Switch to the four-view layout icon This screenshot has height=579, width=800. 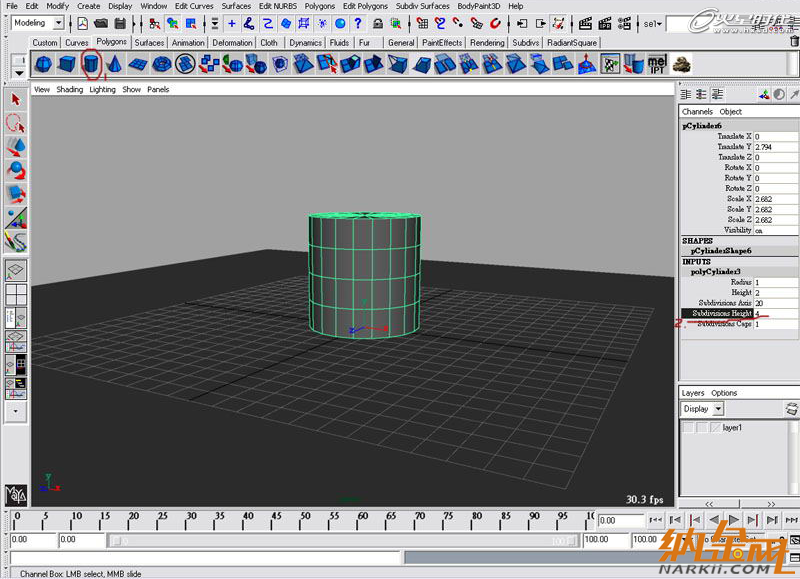[x=15, y=294]
